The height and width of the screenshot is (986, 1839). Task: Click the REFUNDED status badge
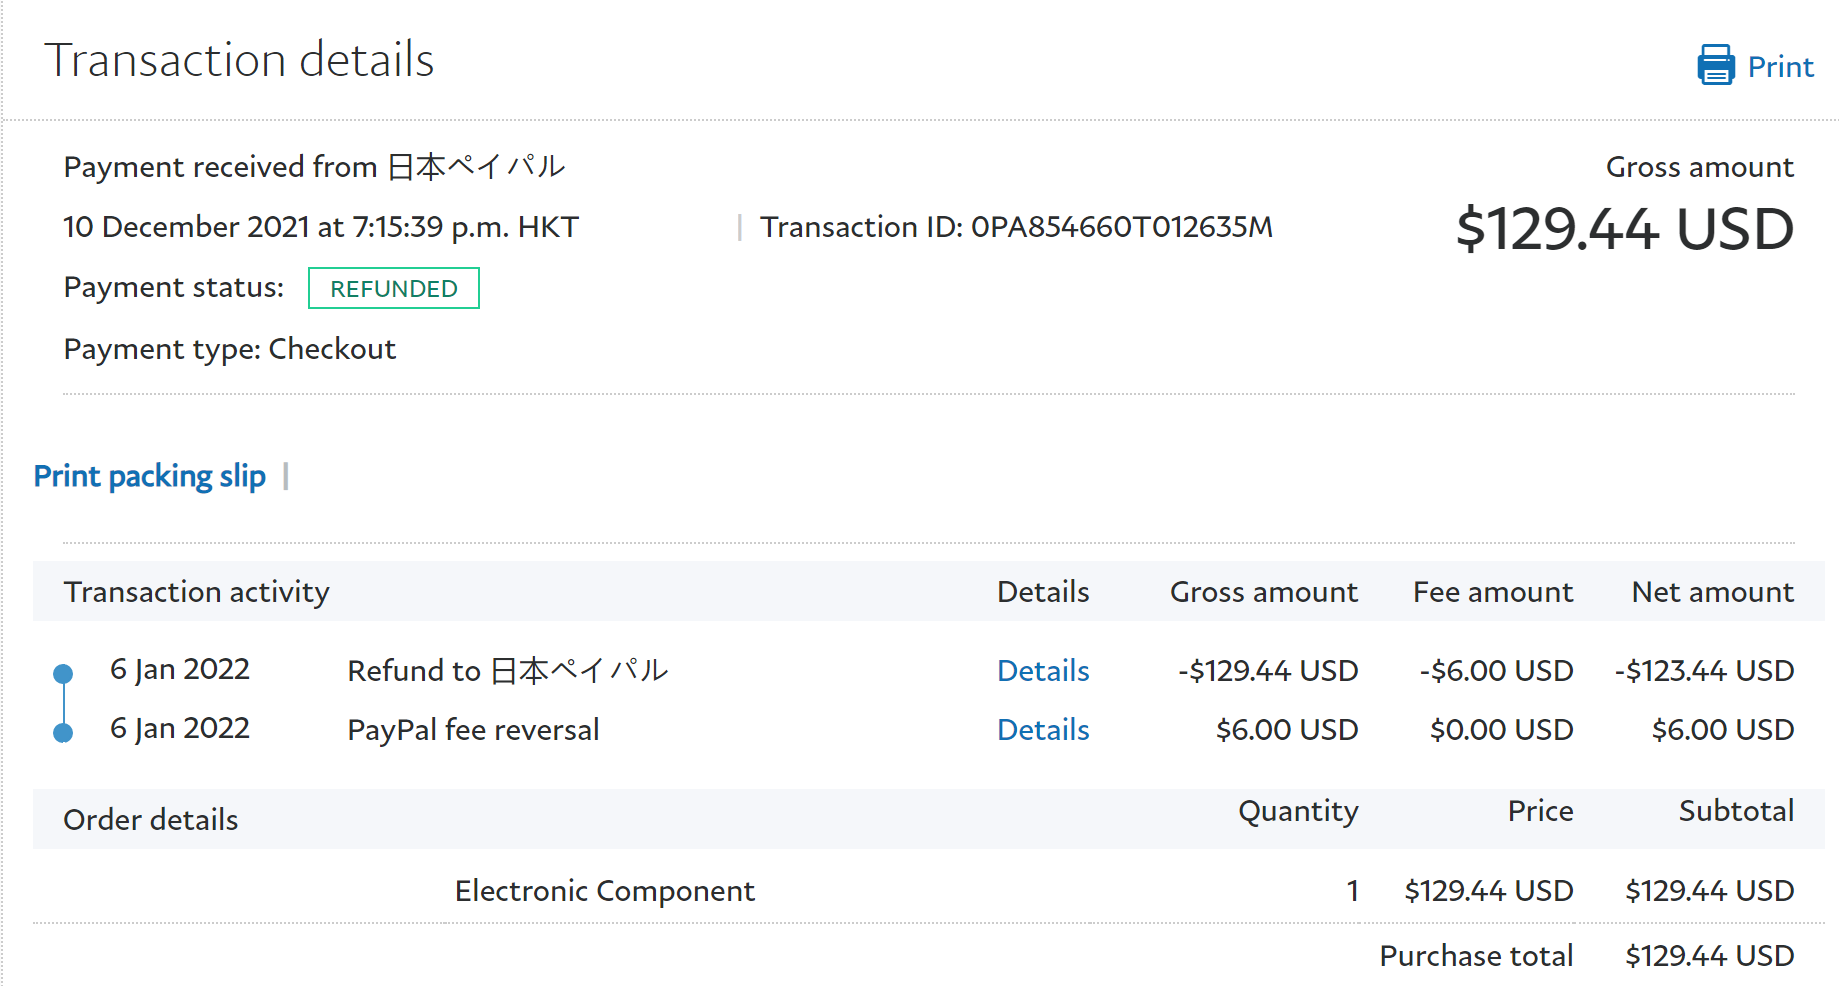click(x=393, y=289)
